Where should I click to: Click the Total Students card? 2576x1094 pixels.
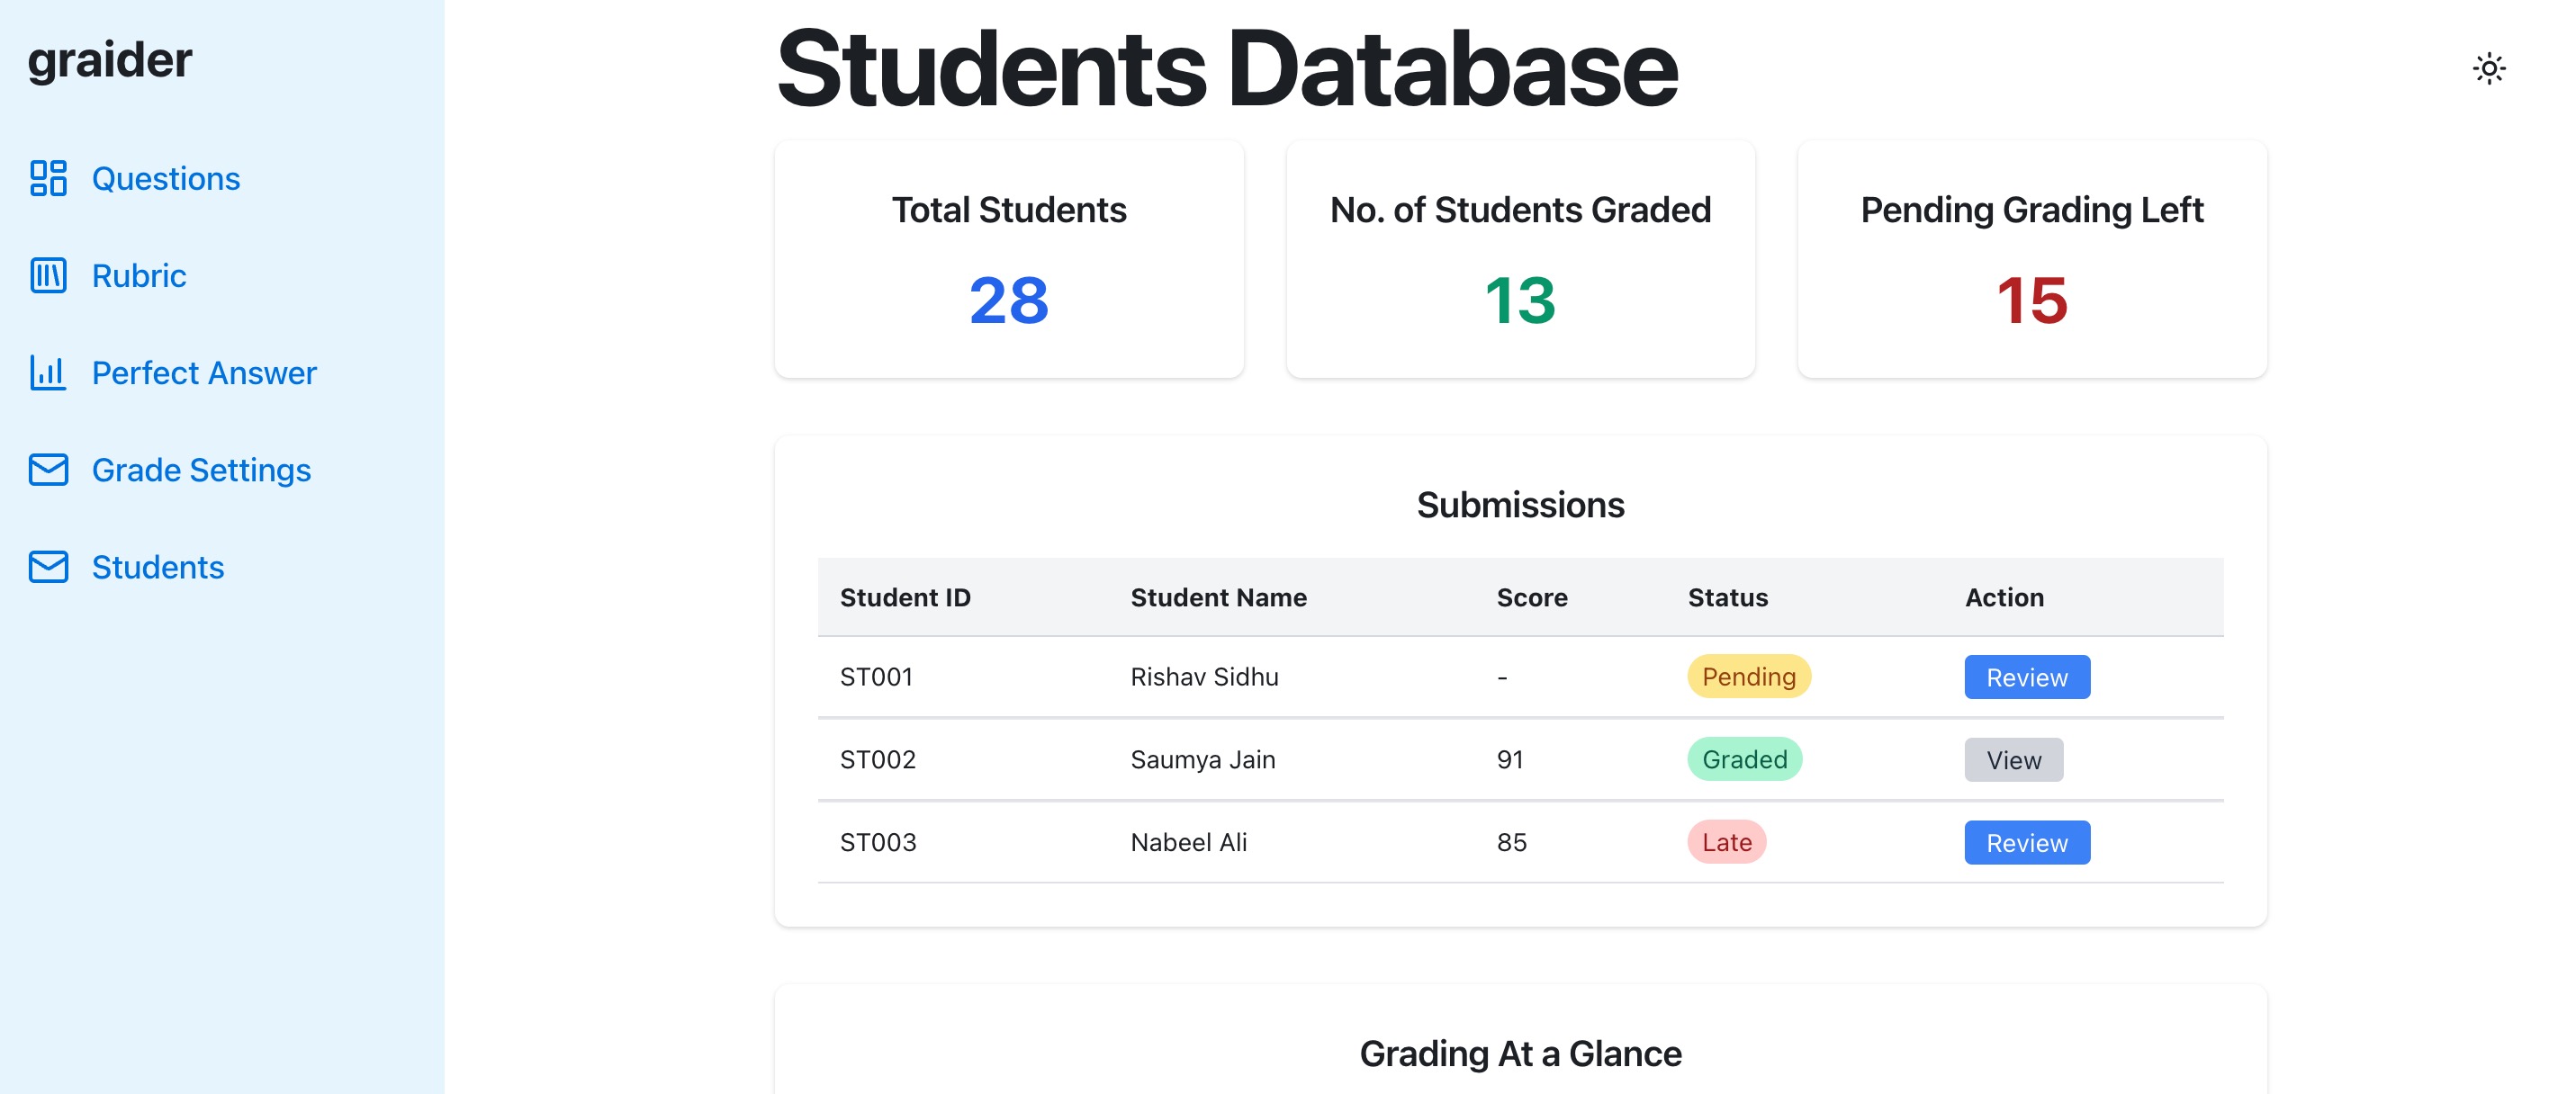[1008, 259]
